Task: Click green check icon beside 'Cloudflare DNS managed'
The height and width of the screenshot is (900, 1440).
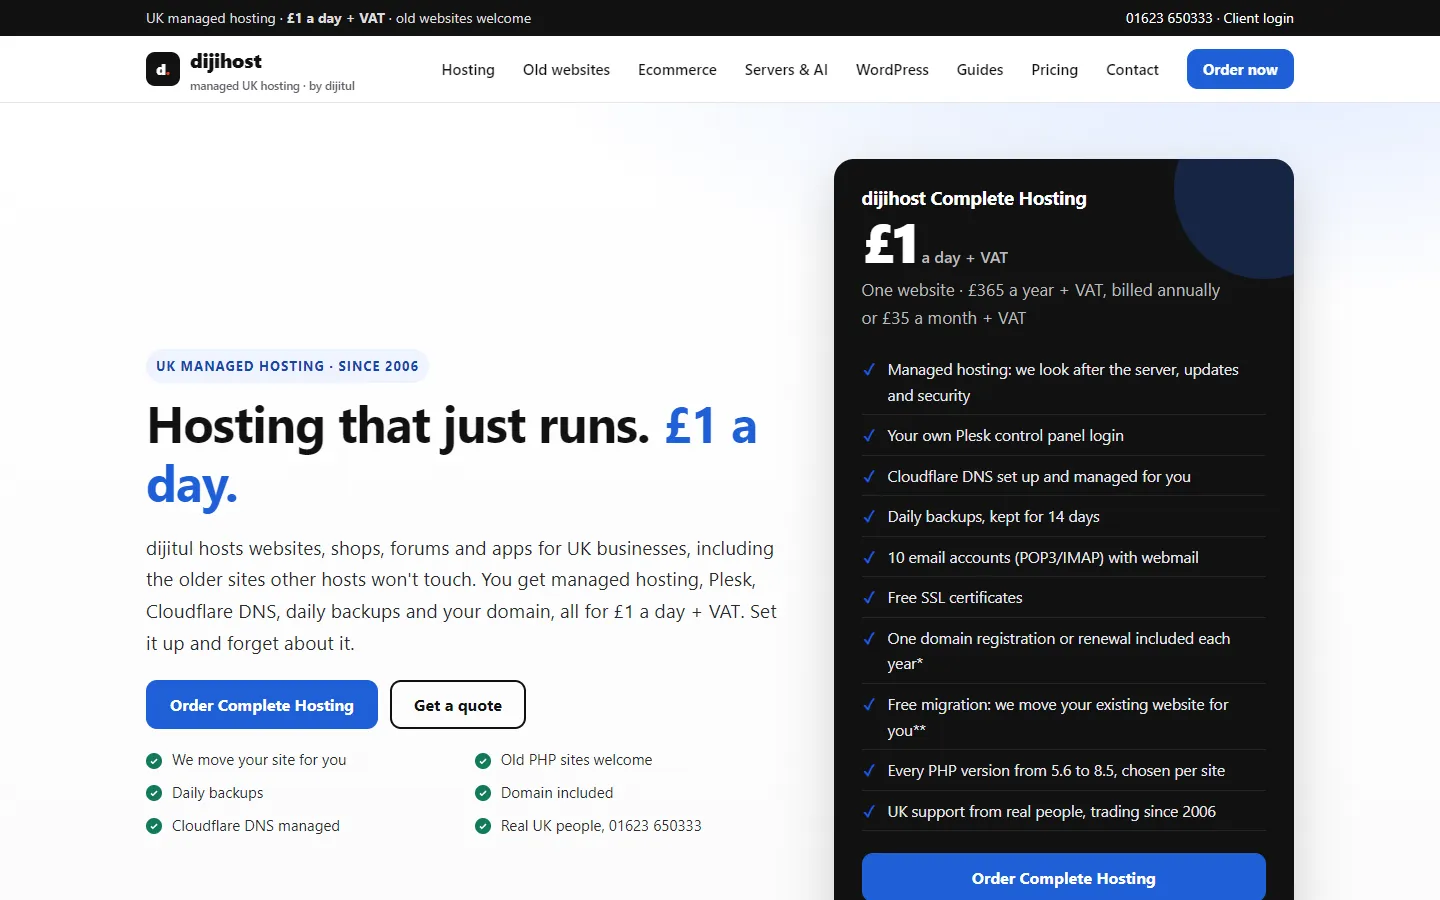Action: click(154, 826)
